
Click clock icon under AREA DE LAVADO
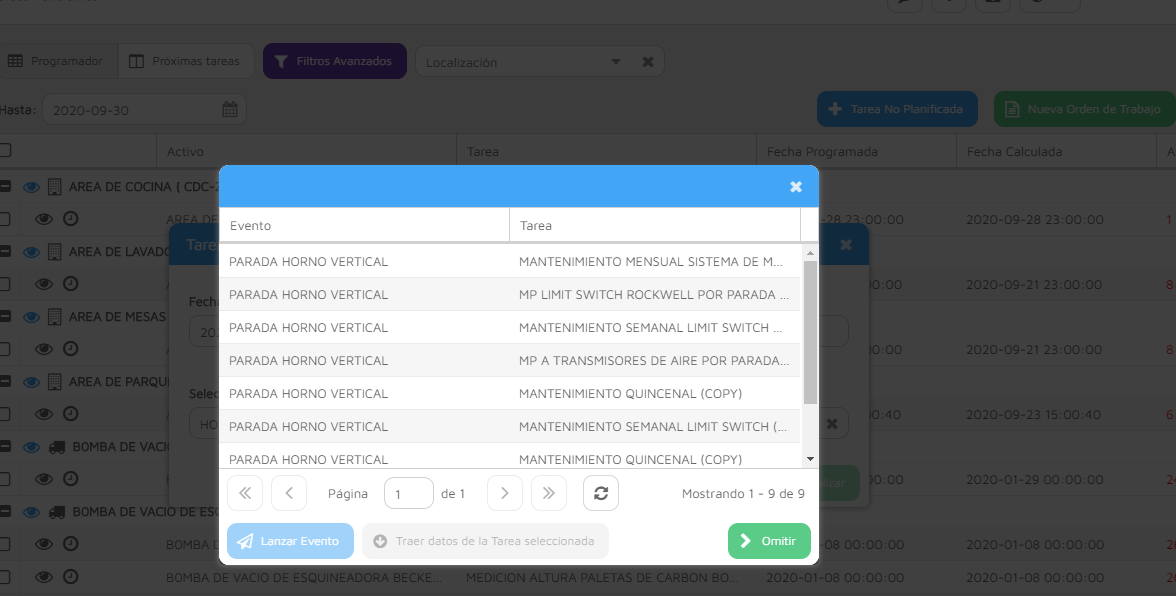(70, 284)
